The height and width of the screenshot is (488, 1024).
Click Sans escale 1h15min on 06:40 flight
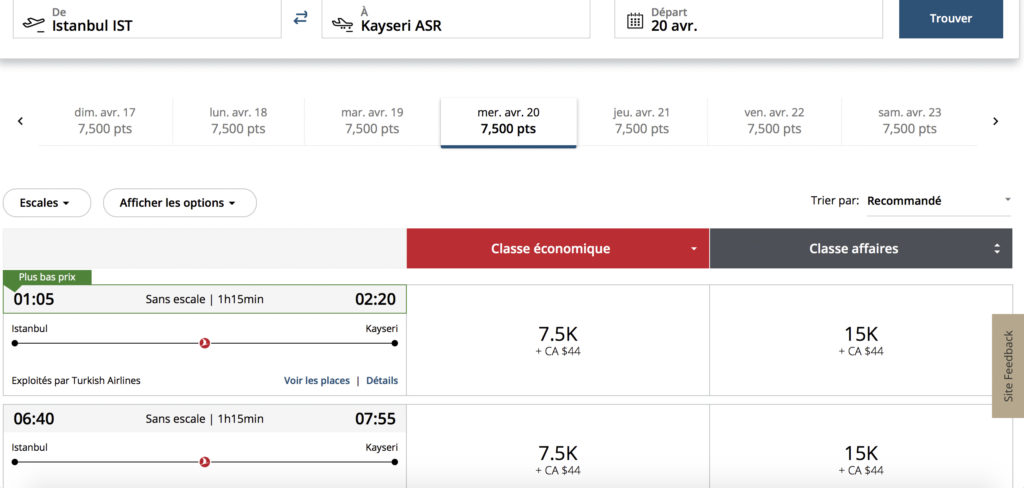point(204,419)
